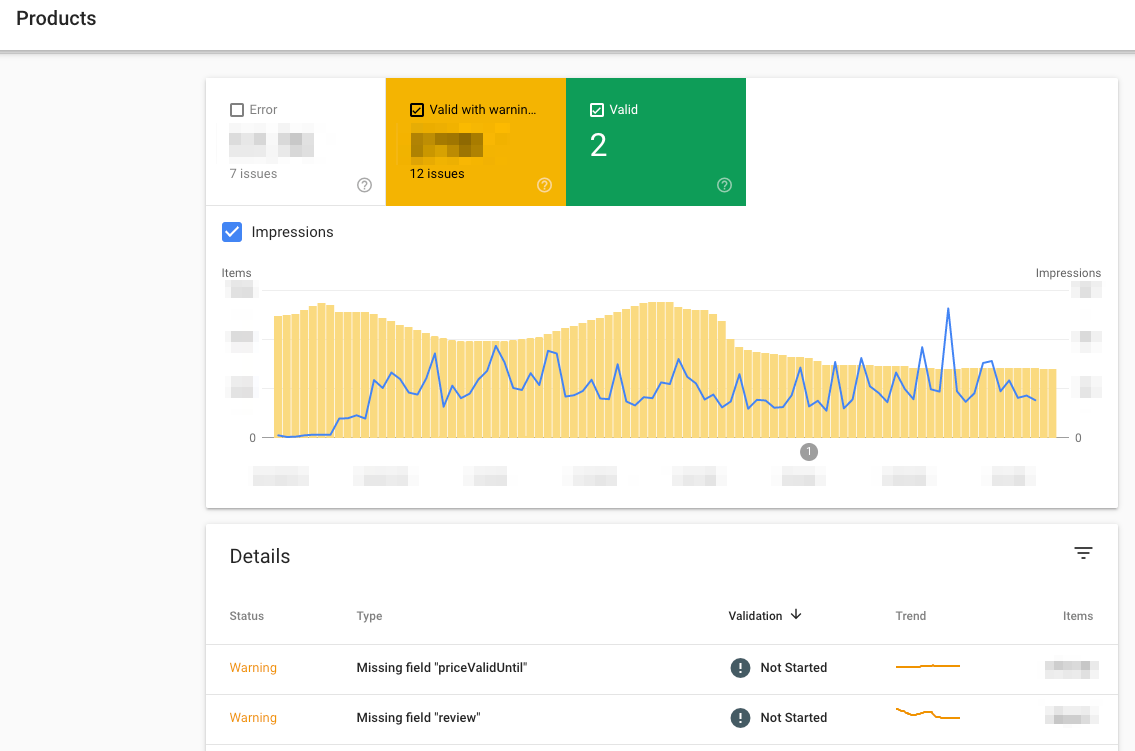This screenshot has width=1135, height=751.
Task: Select the page 1 marker below the chart
Action: coord(809,451)
